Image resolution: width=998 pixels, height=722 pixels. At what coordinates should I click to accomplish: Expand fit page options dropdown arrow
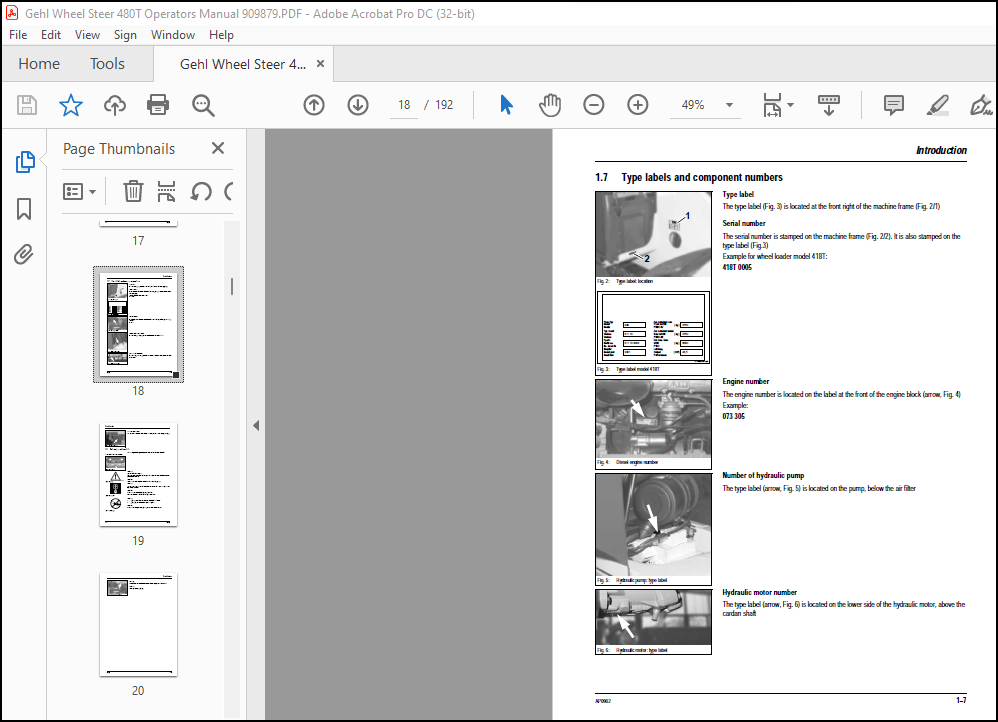[791, 105]
